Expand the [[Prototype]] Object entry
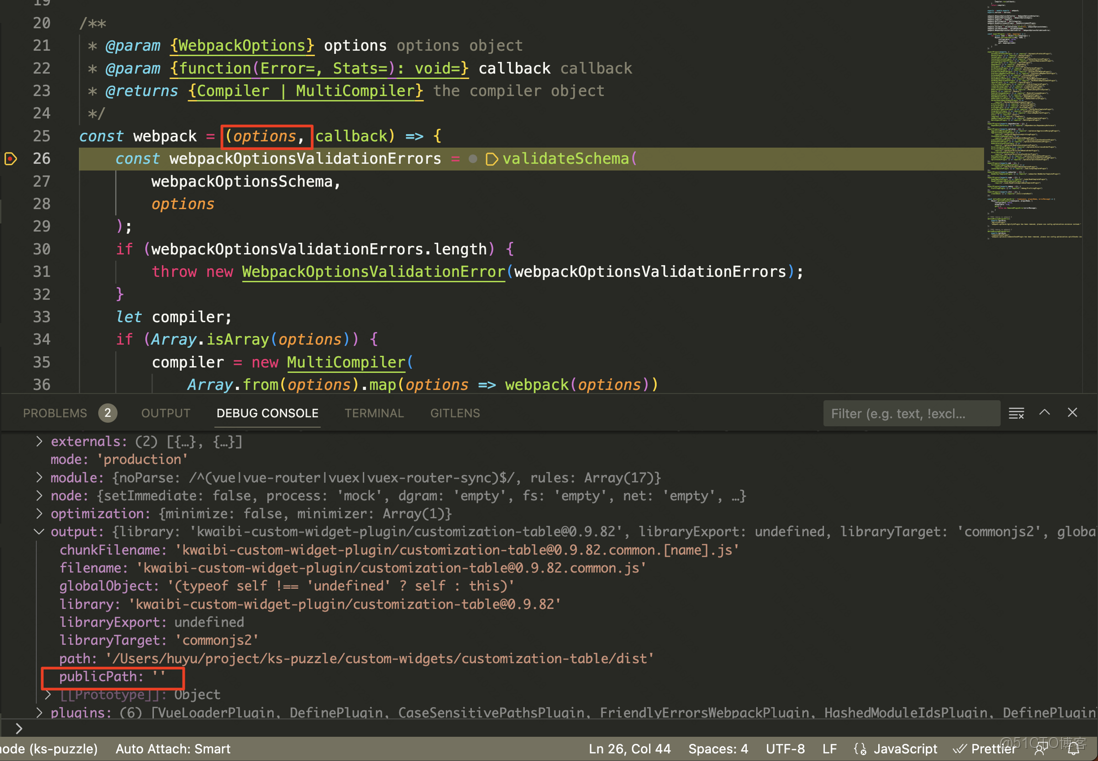This screenshot has height=761, width=1098. click(x=48, y=694)
